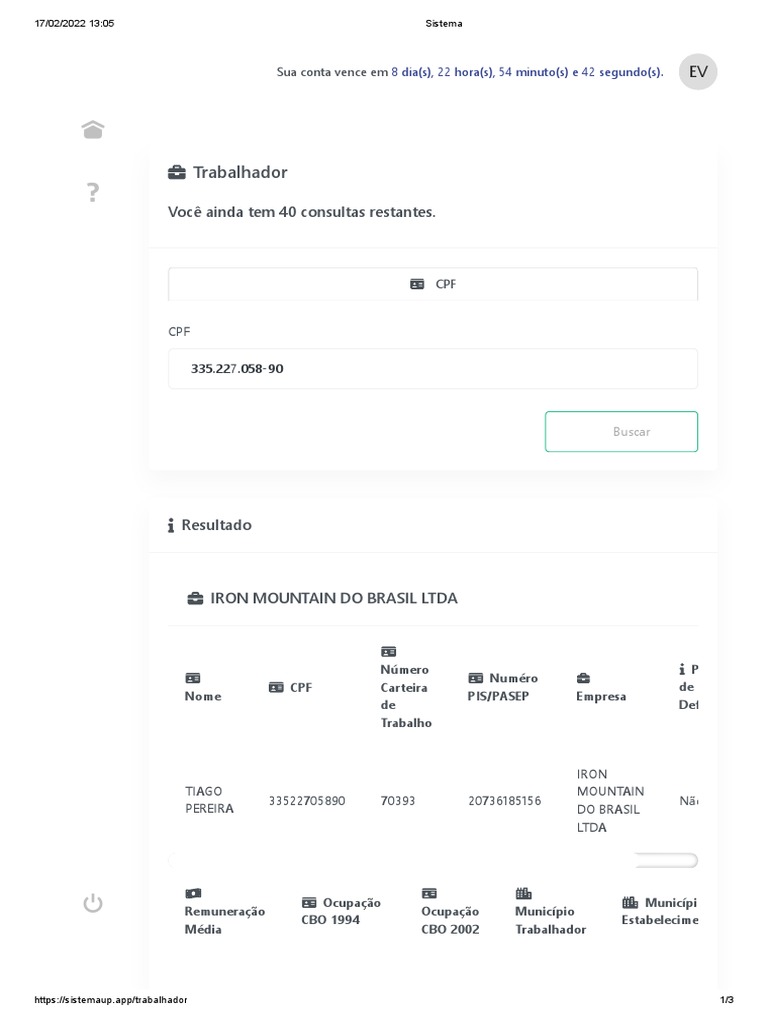The image size is (768, 1024).
Task: Click the Número PIS/PASEP column header
Action: (504, 687)
